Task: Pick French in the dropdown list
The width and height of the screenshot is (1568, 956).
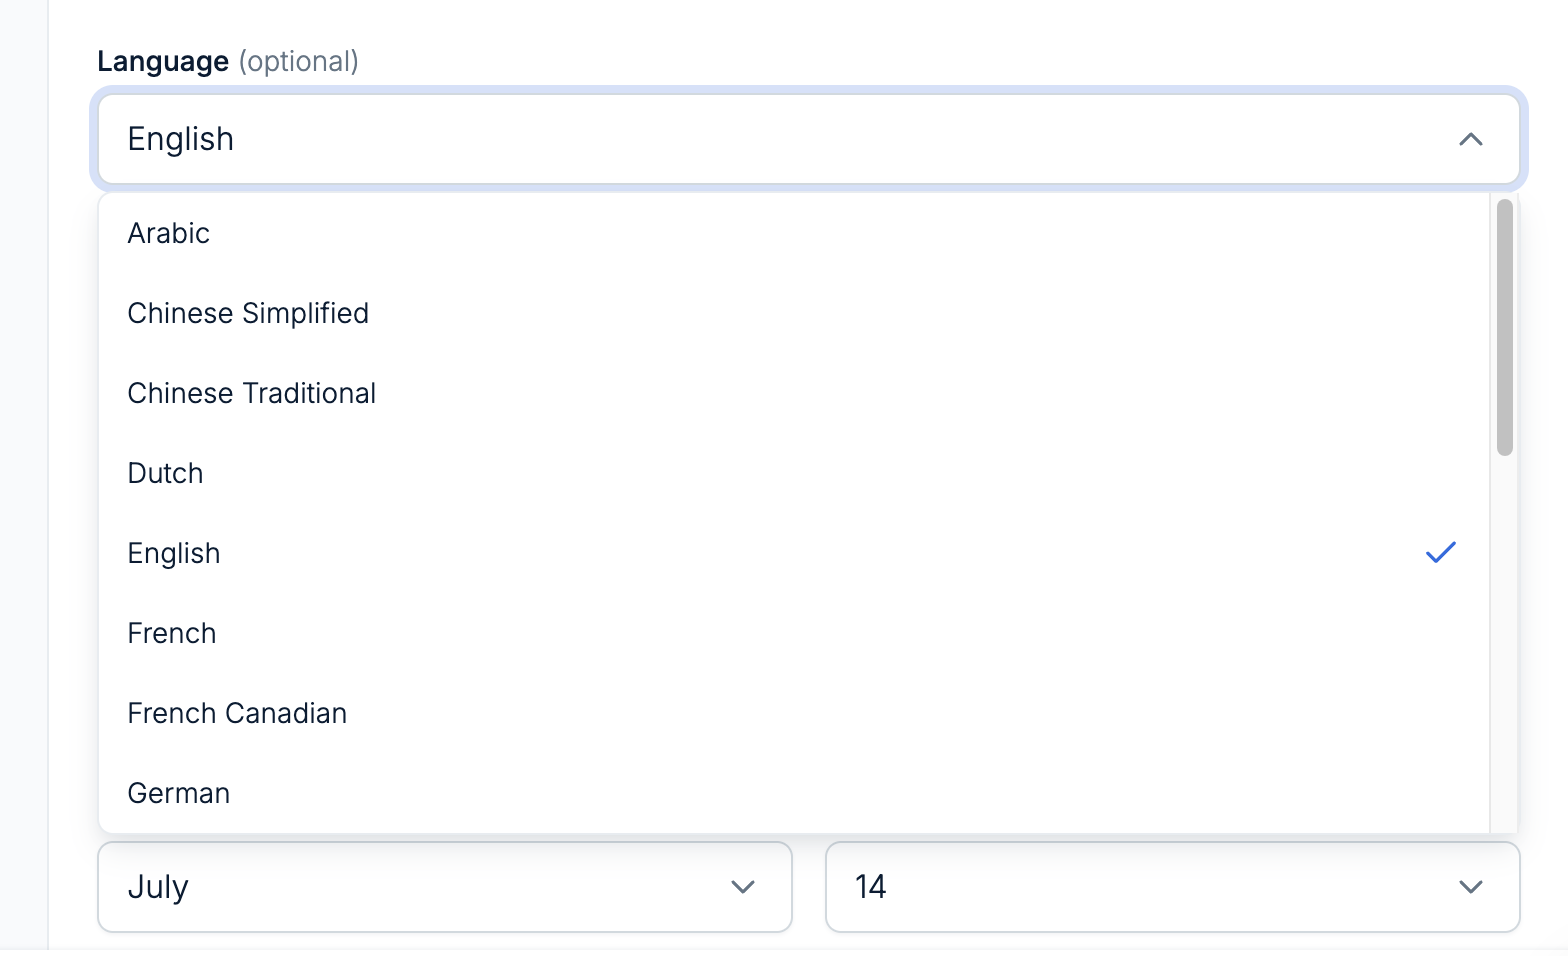Action: [794, 633]
